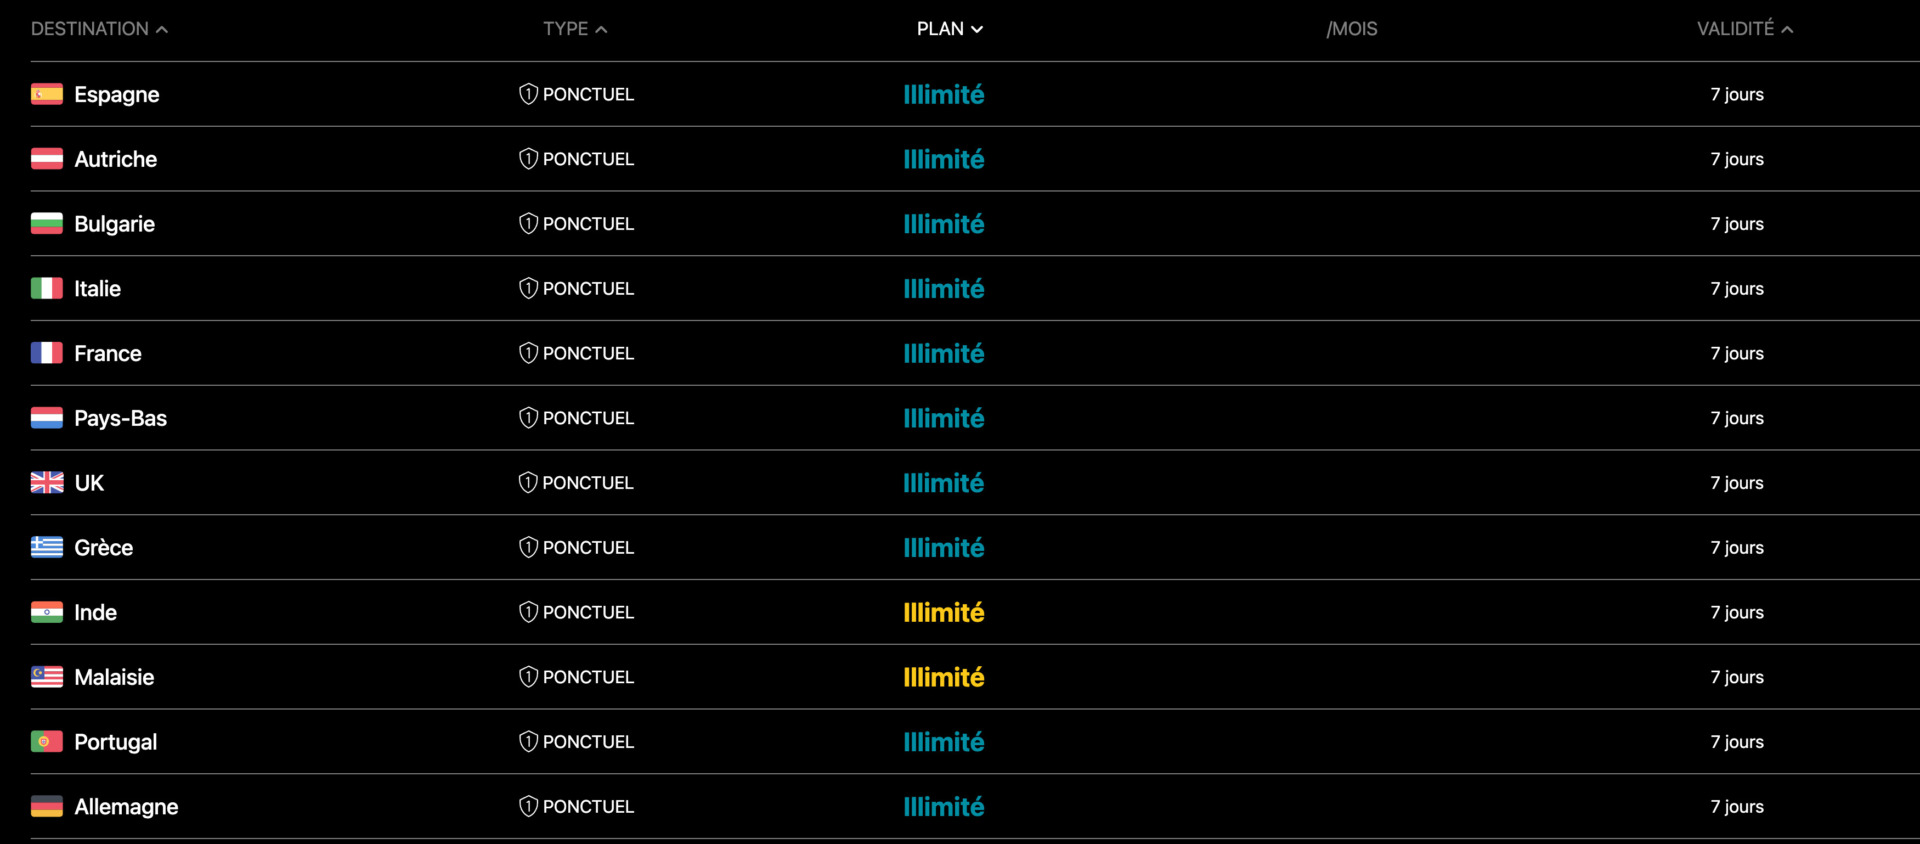
Task: Open the Illimité plan for Italie
Action: tap(943, 289)
